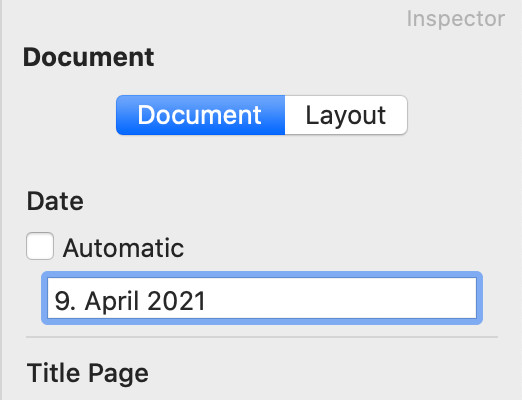Click the inspector panel's left border
The height and width of the screenshot is (400, 522).
point(1,200)
